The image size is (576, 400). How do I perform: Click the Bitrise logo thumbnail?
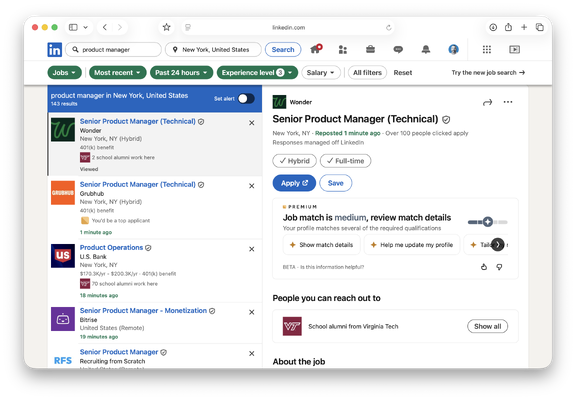coord(63,319)
